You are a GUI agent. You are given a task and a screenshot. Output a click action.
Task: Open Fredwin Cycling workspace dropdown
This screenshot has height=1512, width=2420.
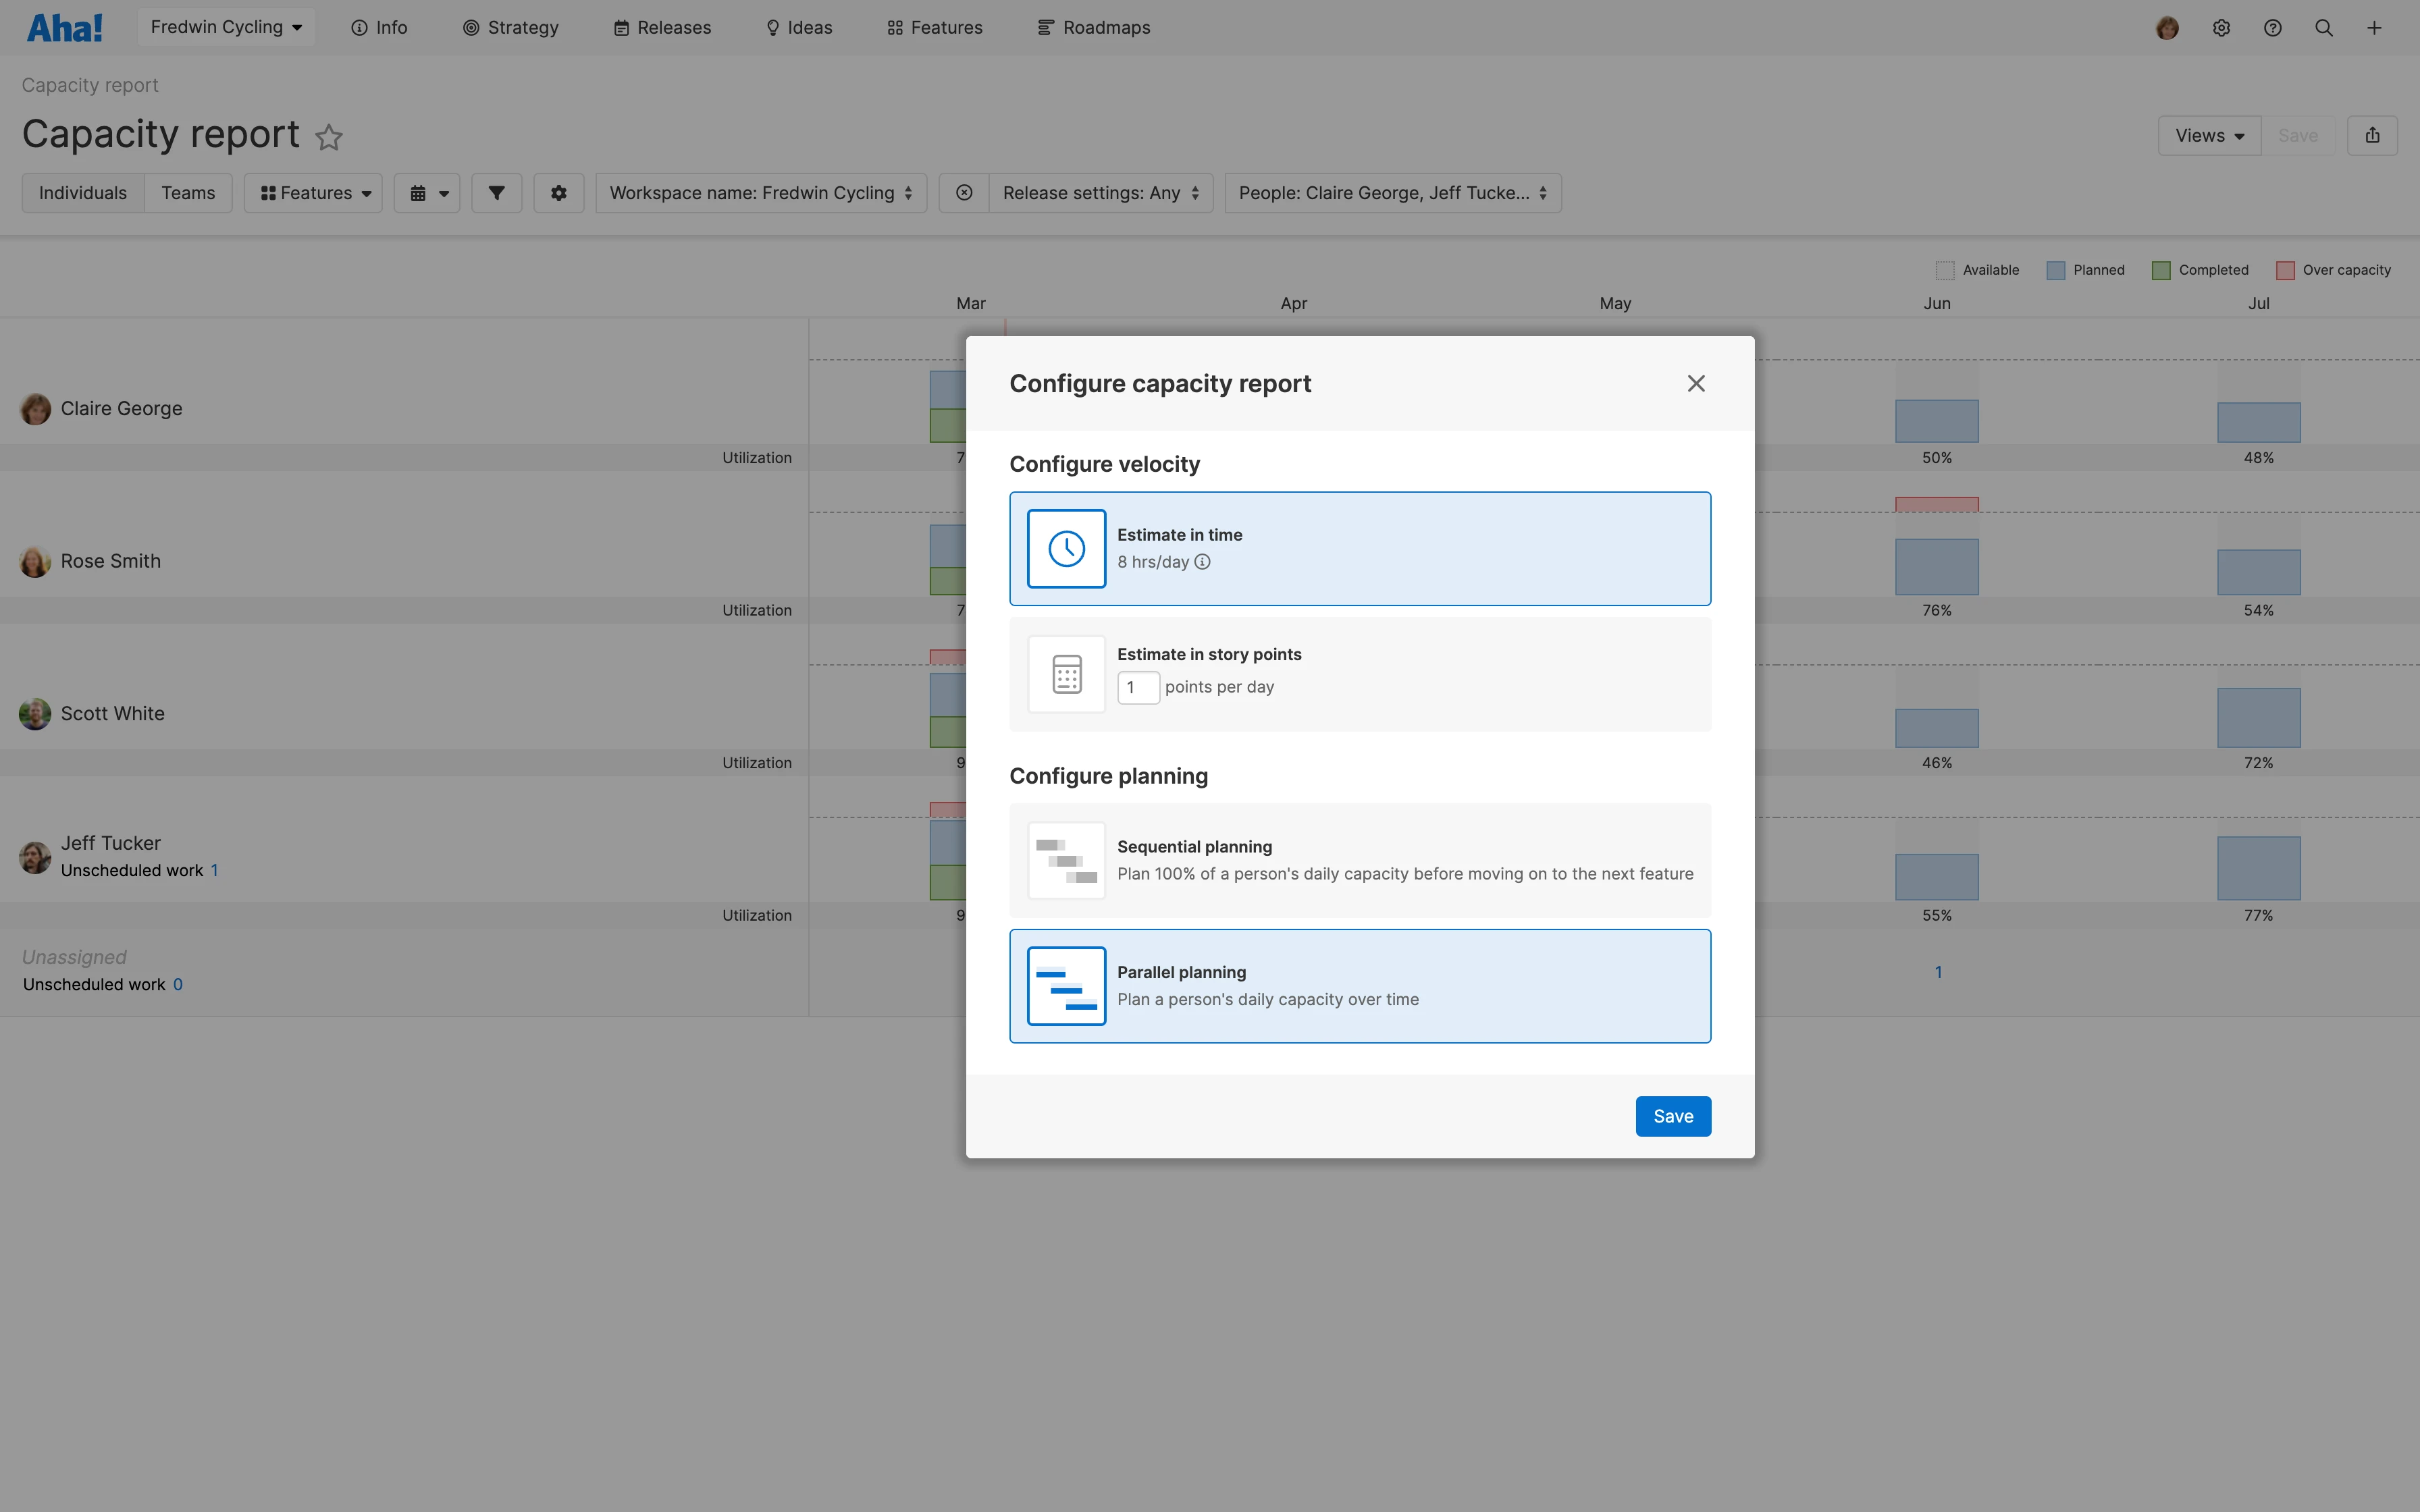226,27
